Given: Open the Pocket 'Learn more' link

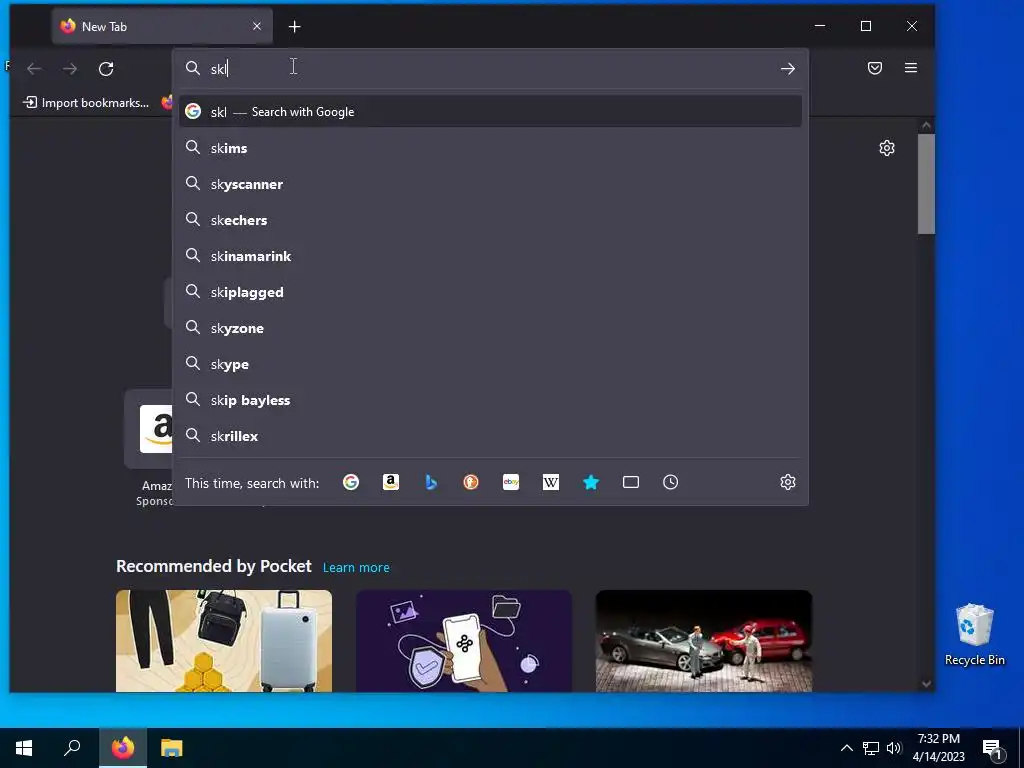Looking at the screenshot, I should [x=356, y=568].
